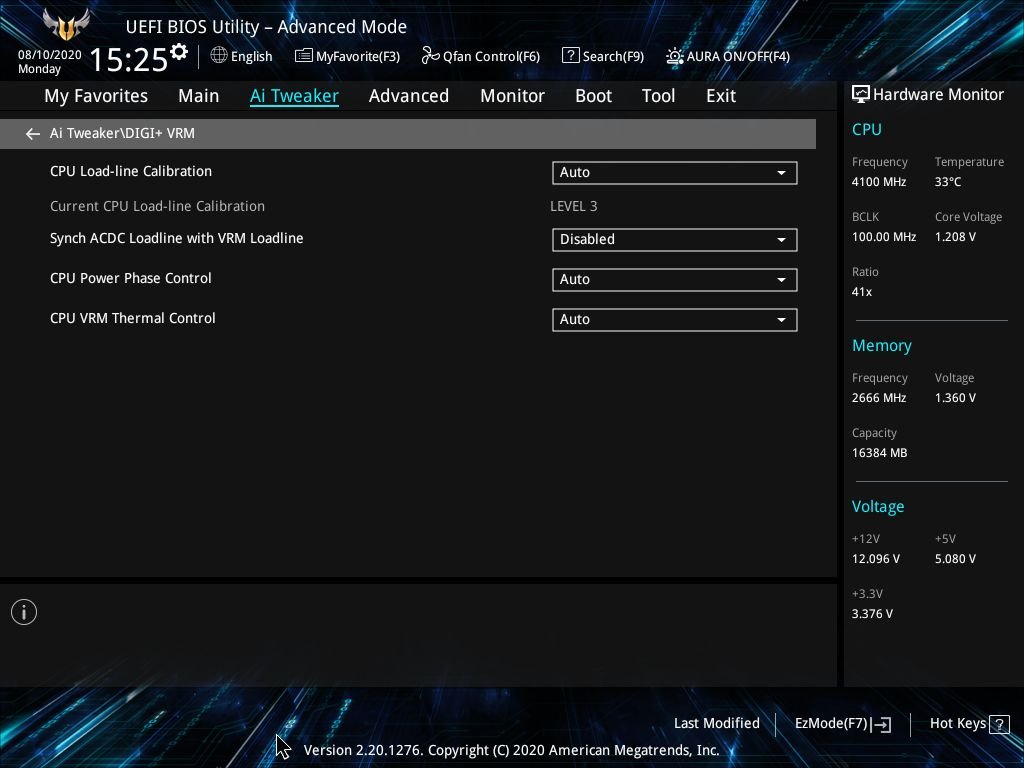The width and height of the screenshot is (1024, 768).
Task: Select CPU Power Phase Control label
Action: [131, 278]
